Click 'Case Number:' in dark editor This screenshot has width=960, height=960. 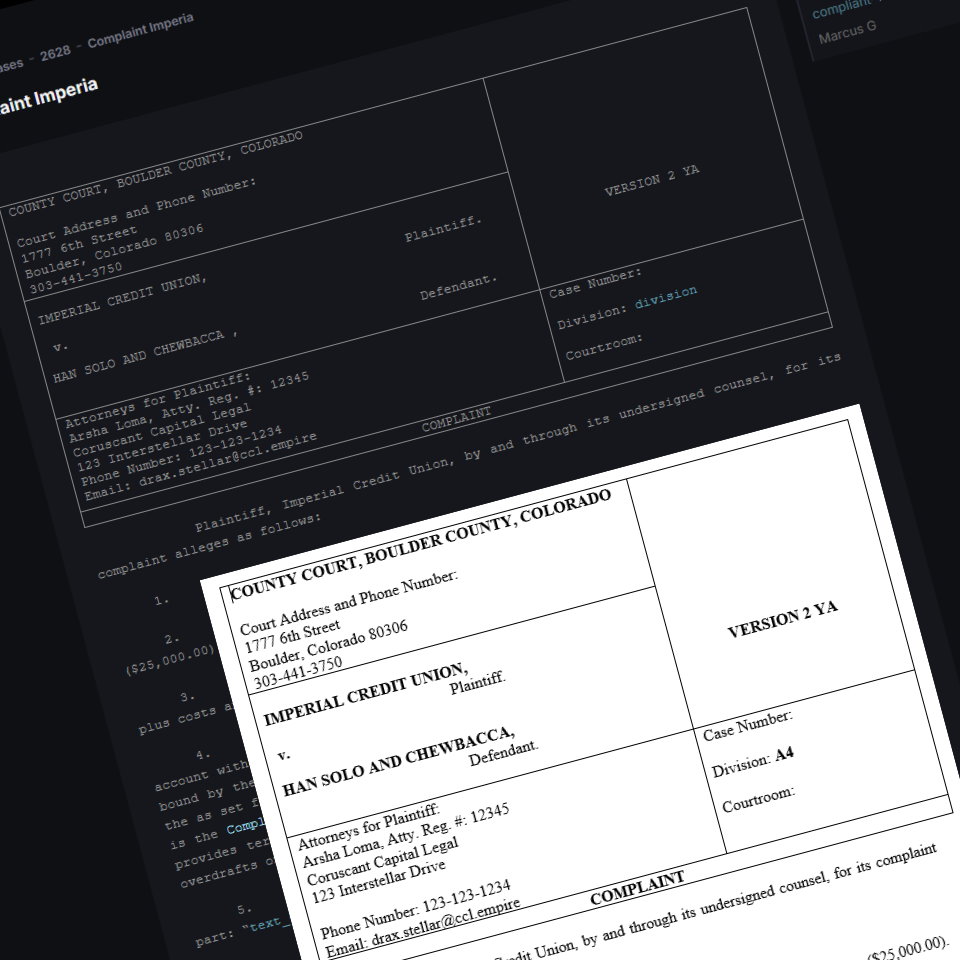coord(594,283)
